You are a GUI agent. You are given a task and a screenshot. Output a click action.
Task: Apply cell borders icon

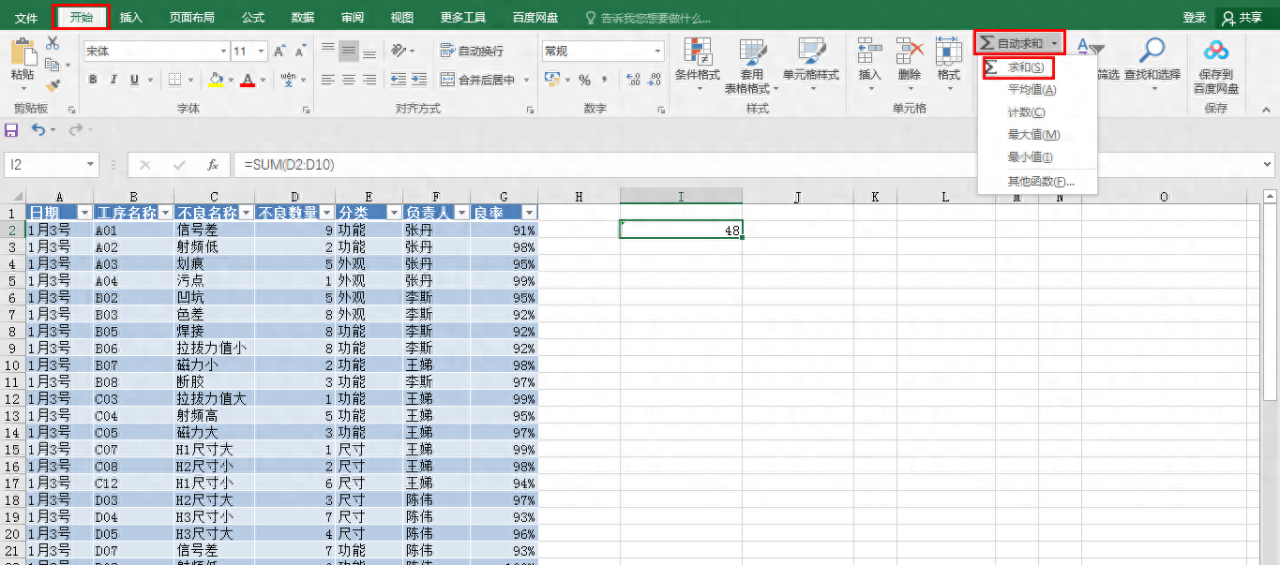[x=175, y=80]
